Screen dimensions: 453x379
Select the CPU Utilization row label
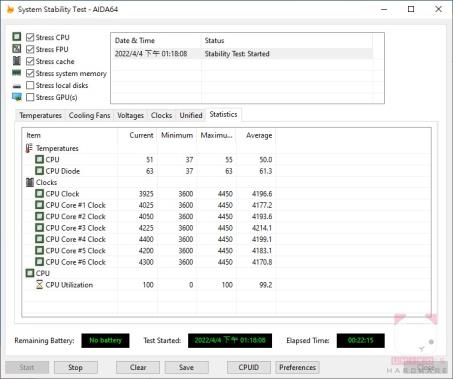[69, 285]
